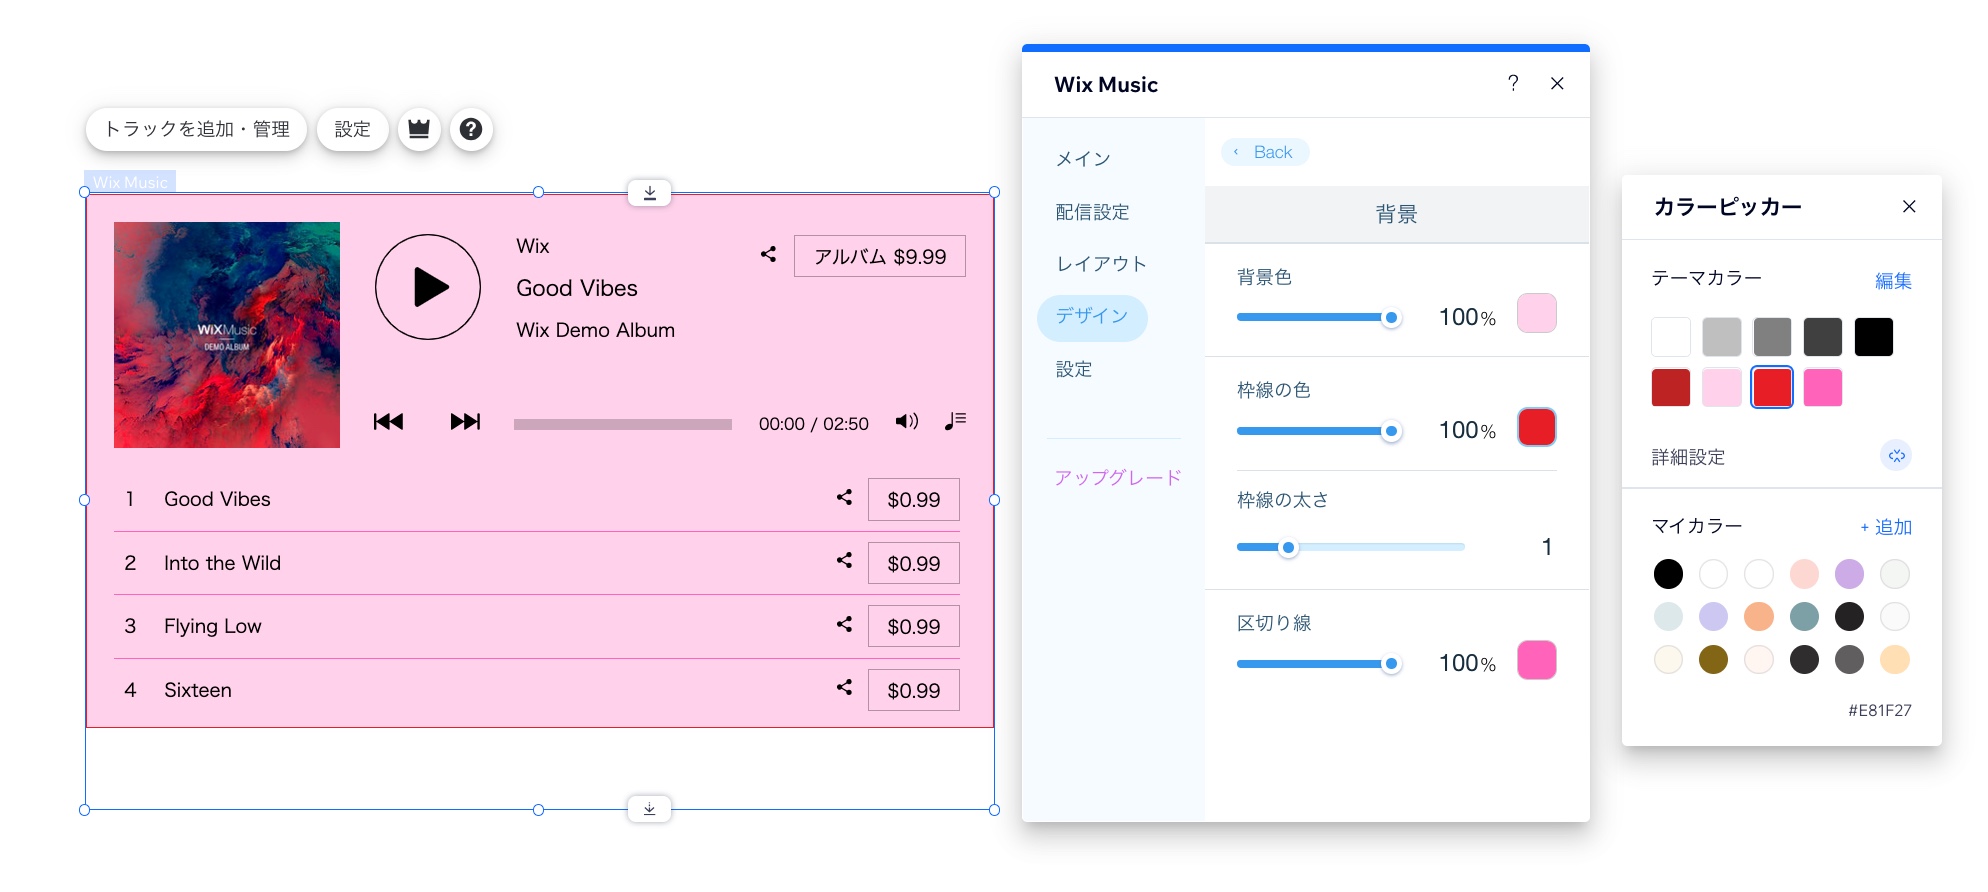Select bright red theme color swatch
Viewport: 1988px width, 892px height.
point(1772,387)
